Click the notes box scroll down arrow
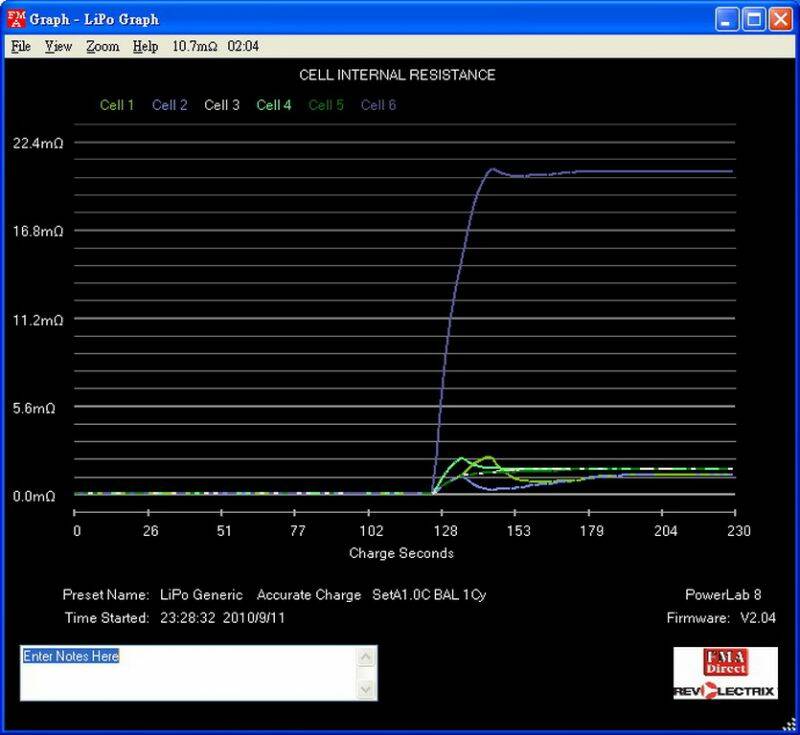The height and width of the screenshot is (735, 800). point(366,690)
